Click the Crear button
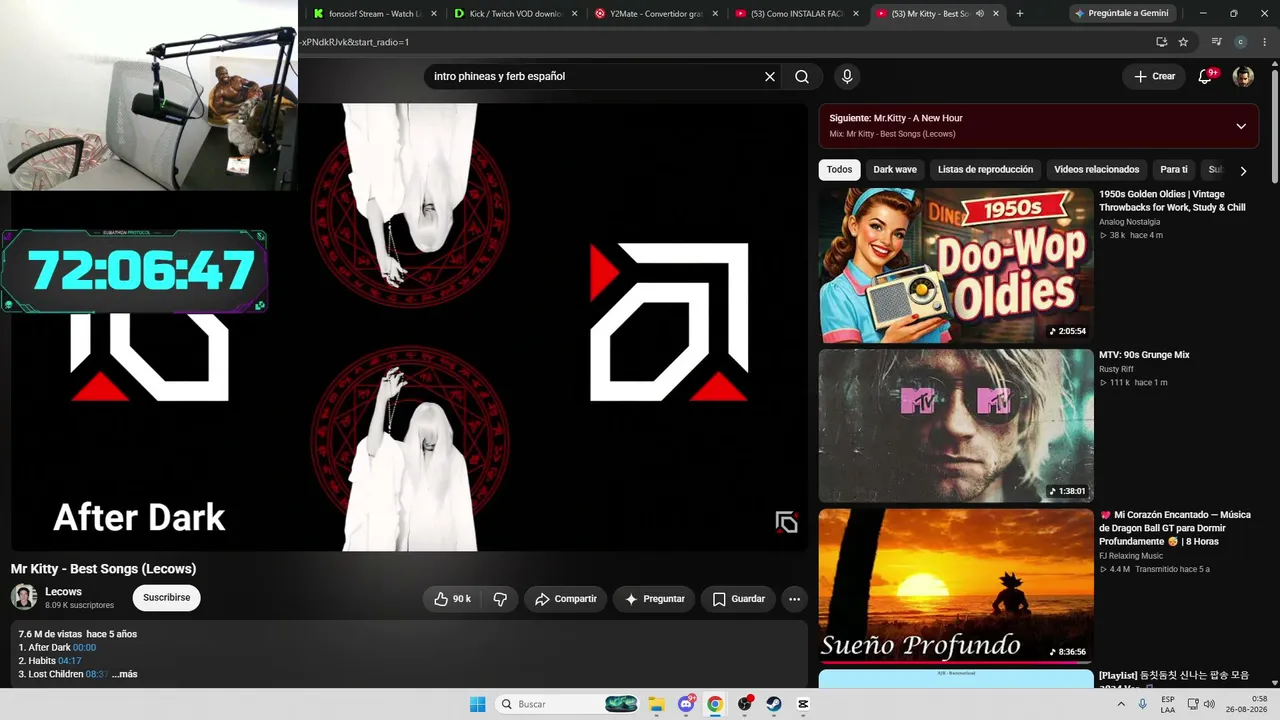1280x720 pixels. pyautogui.click(x=1154, y=76)
